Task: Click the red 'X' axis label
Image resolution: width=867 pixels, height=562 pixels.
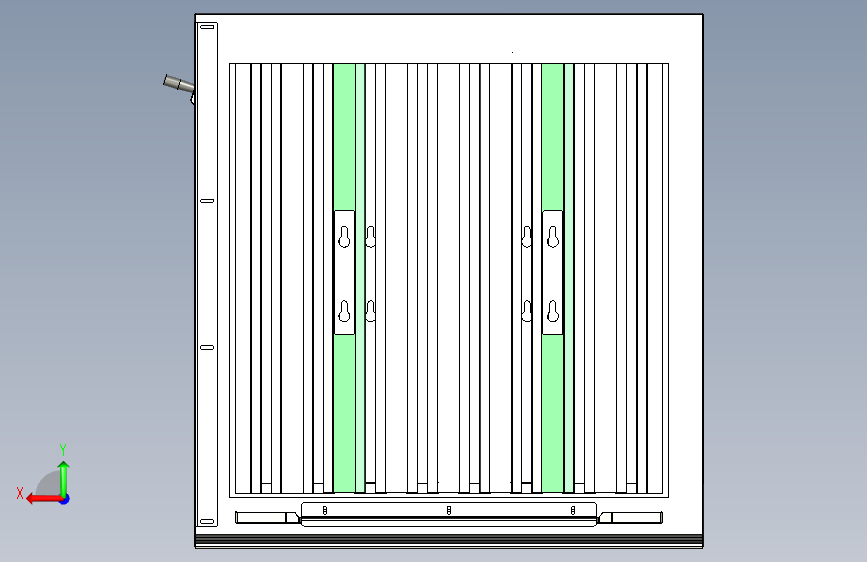Action: coord(20,493)
